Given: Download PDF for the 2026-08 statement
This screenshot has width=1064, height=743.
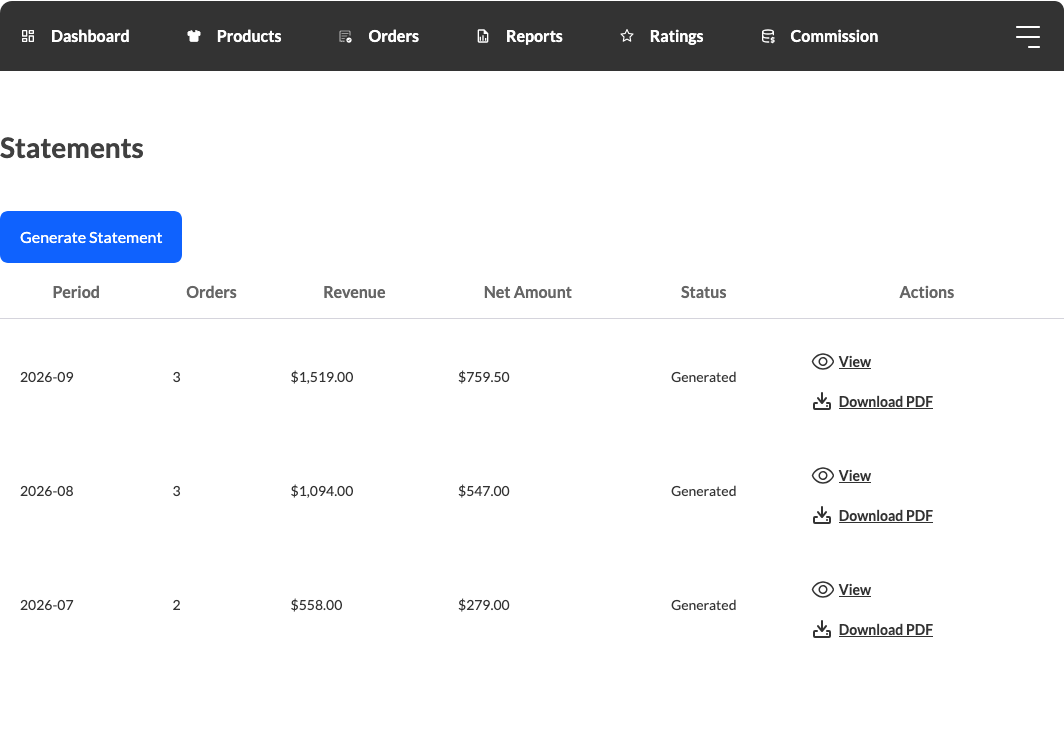Looking at the screenshot, I should click(x=886, y=516).
